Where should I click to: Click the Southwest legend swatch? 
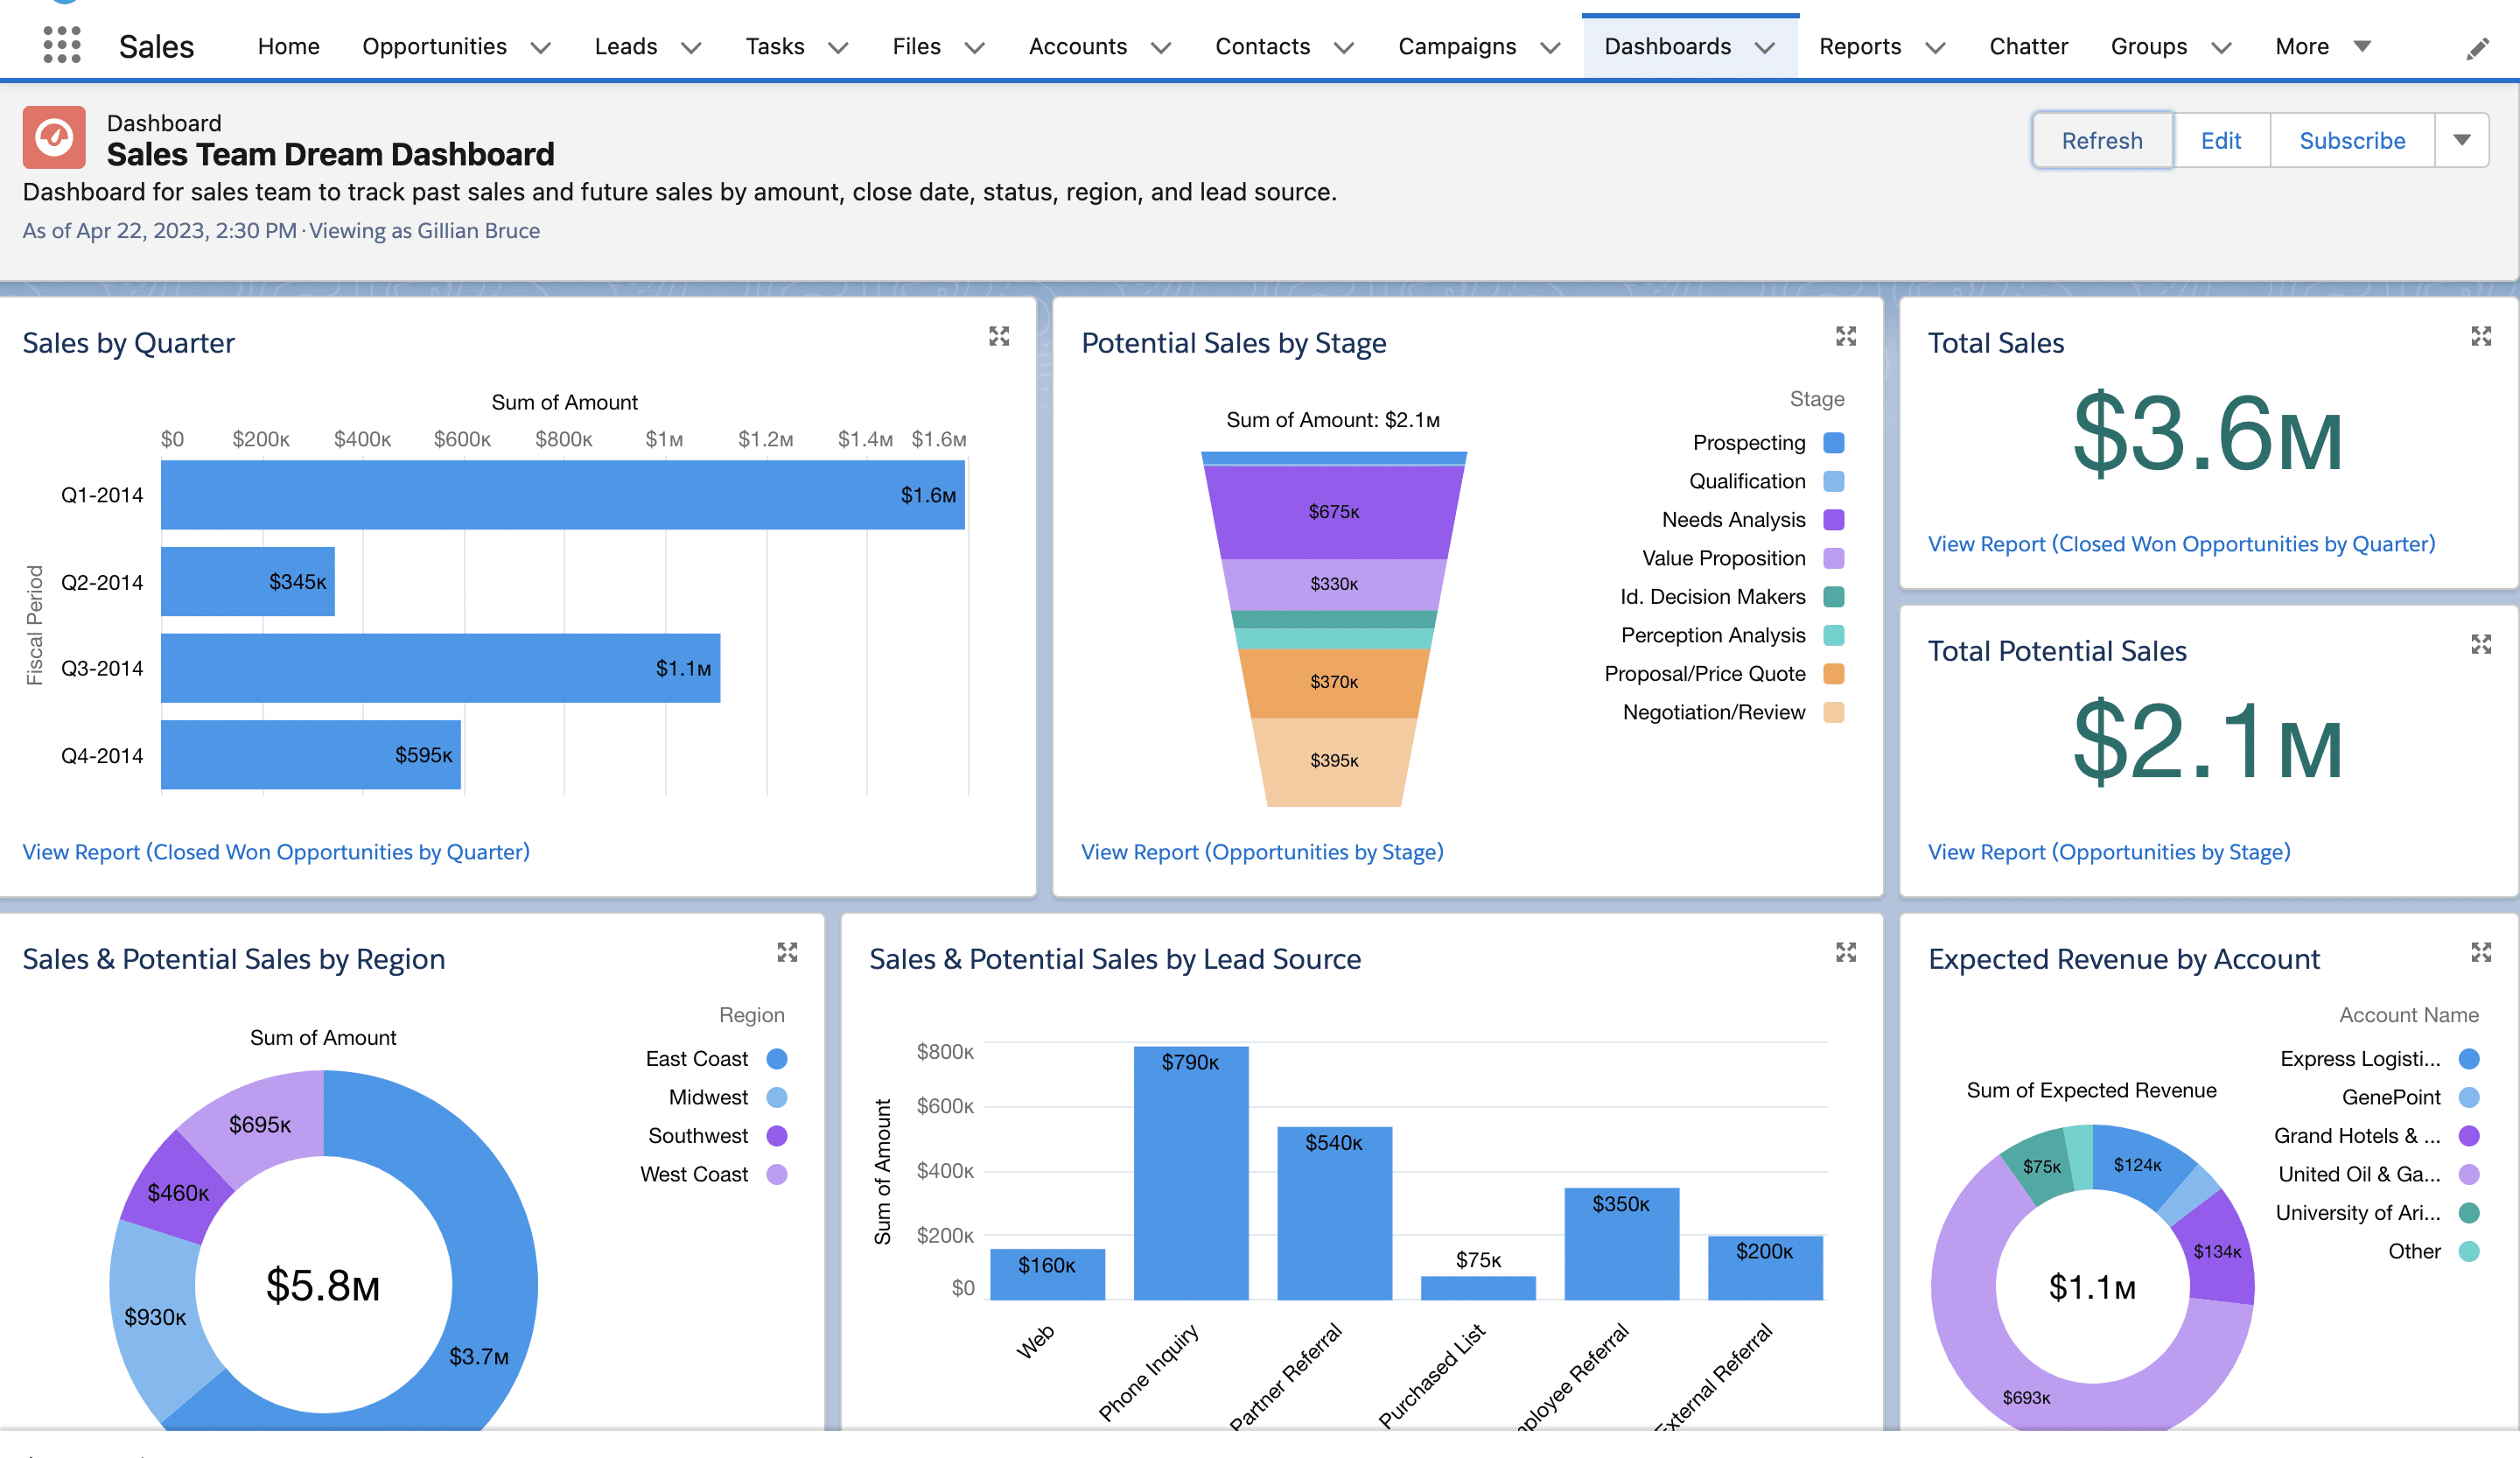776,1135
